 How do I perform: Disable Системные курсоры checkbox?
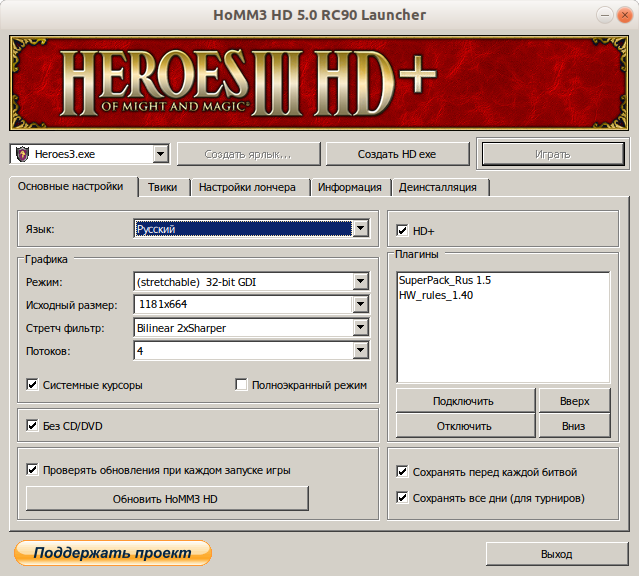pos(32,384)
